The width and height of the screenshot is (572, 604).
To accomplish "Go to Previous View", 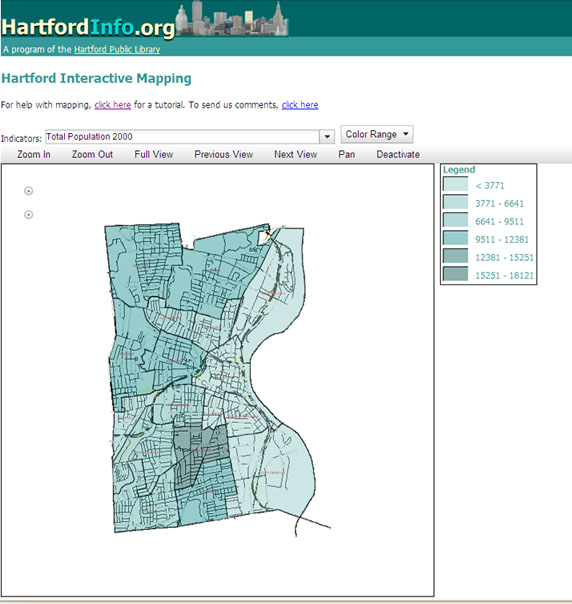I will click(x=223, y=154).
